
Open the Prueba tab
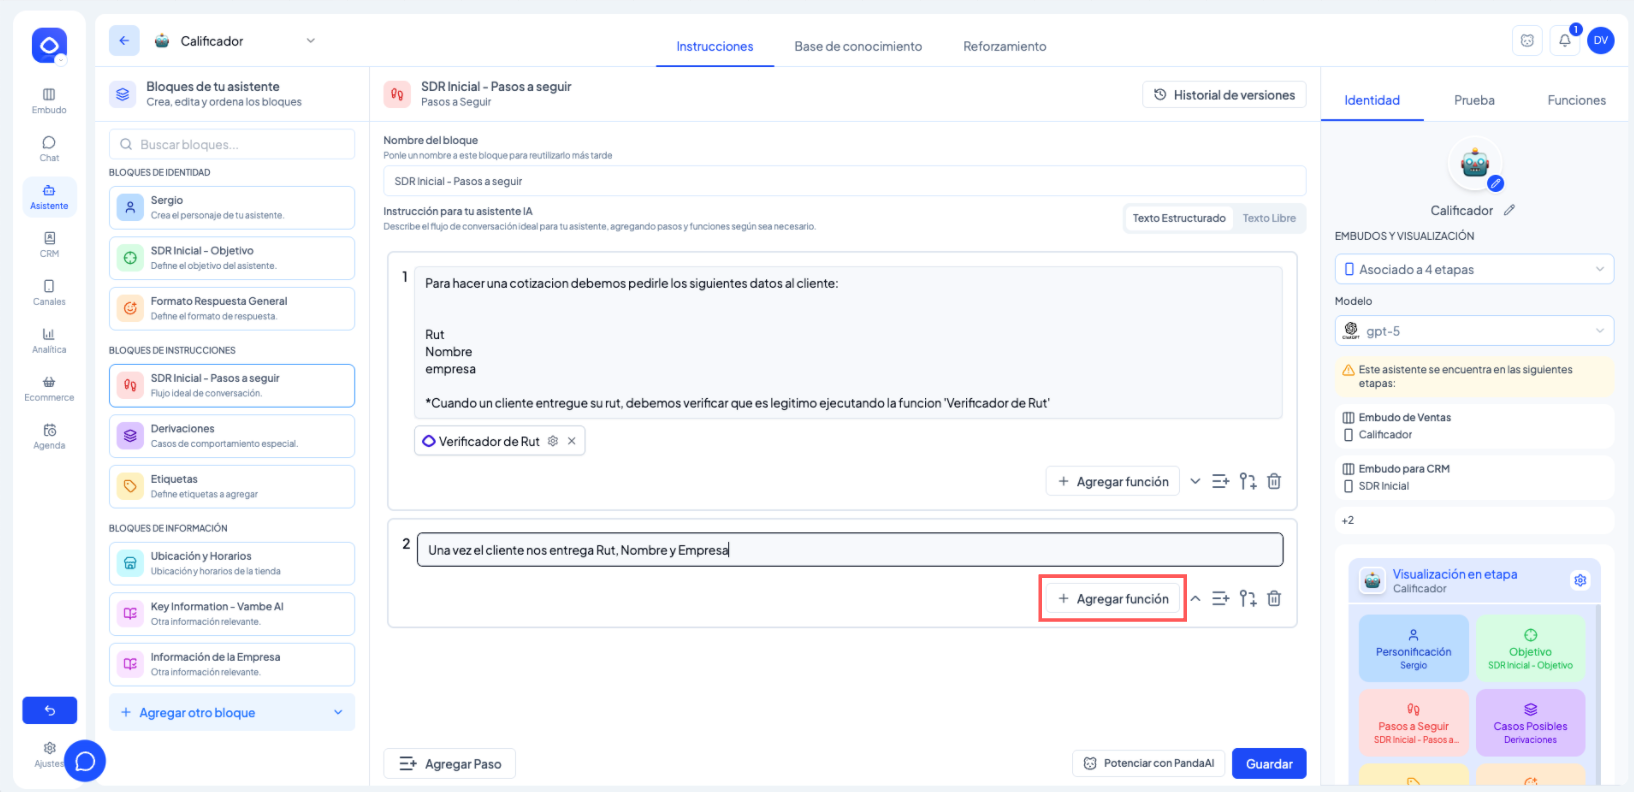point(1474,101)
